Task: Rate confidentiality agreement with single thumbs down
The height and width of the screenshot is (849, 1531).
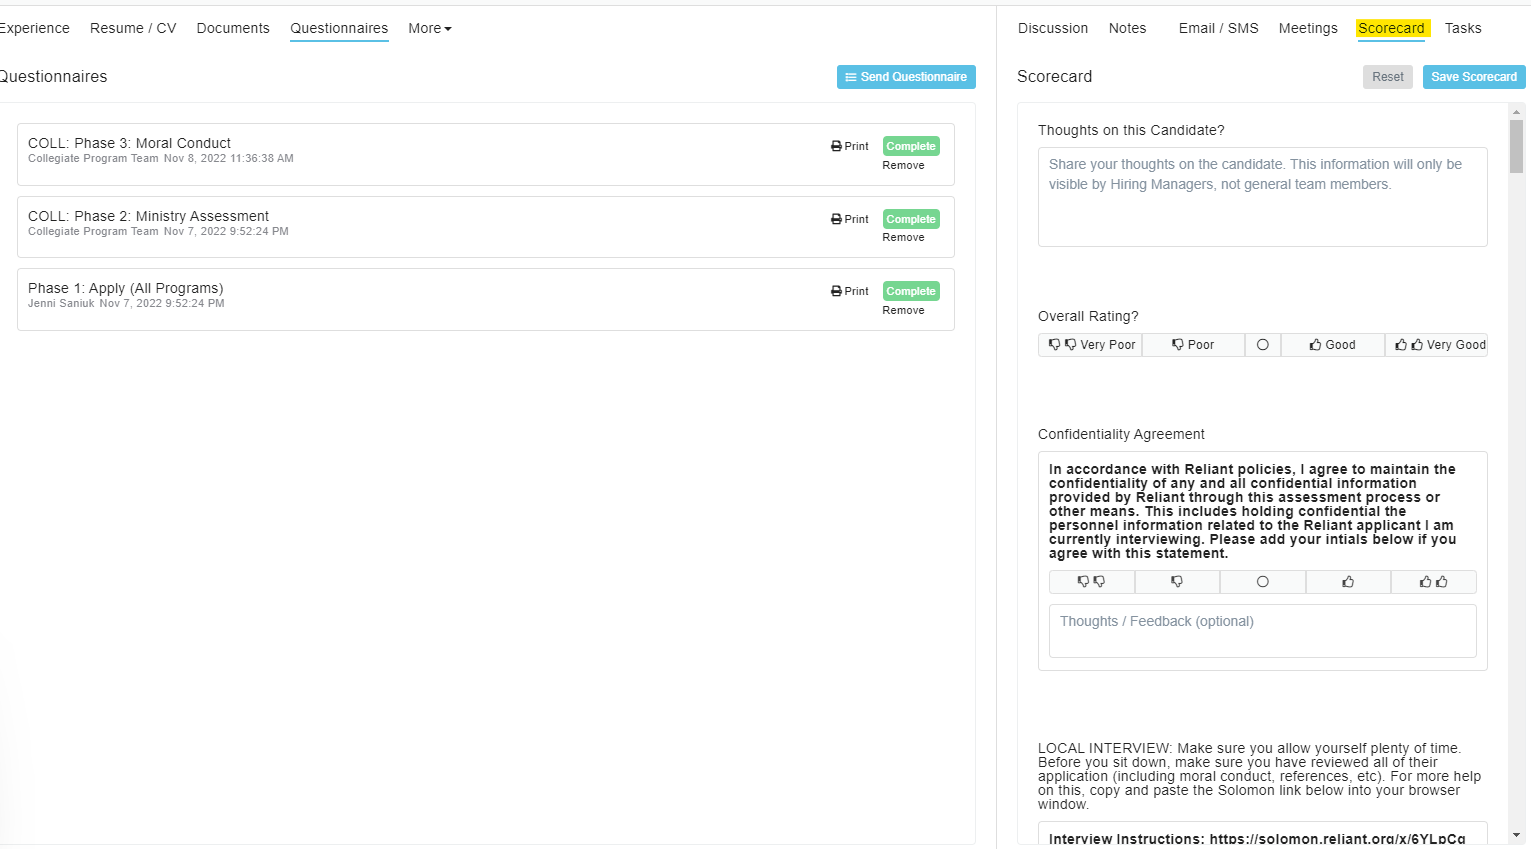Action: pyautogui.click(x=1177, y=582)
